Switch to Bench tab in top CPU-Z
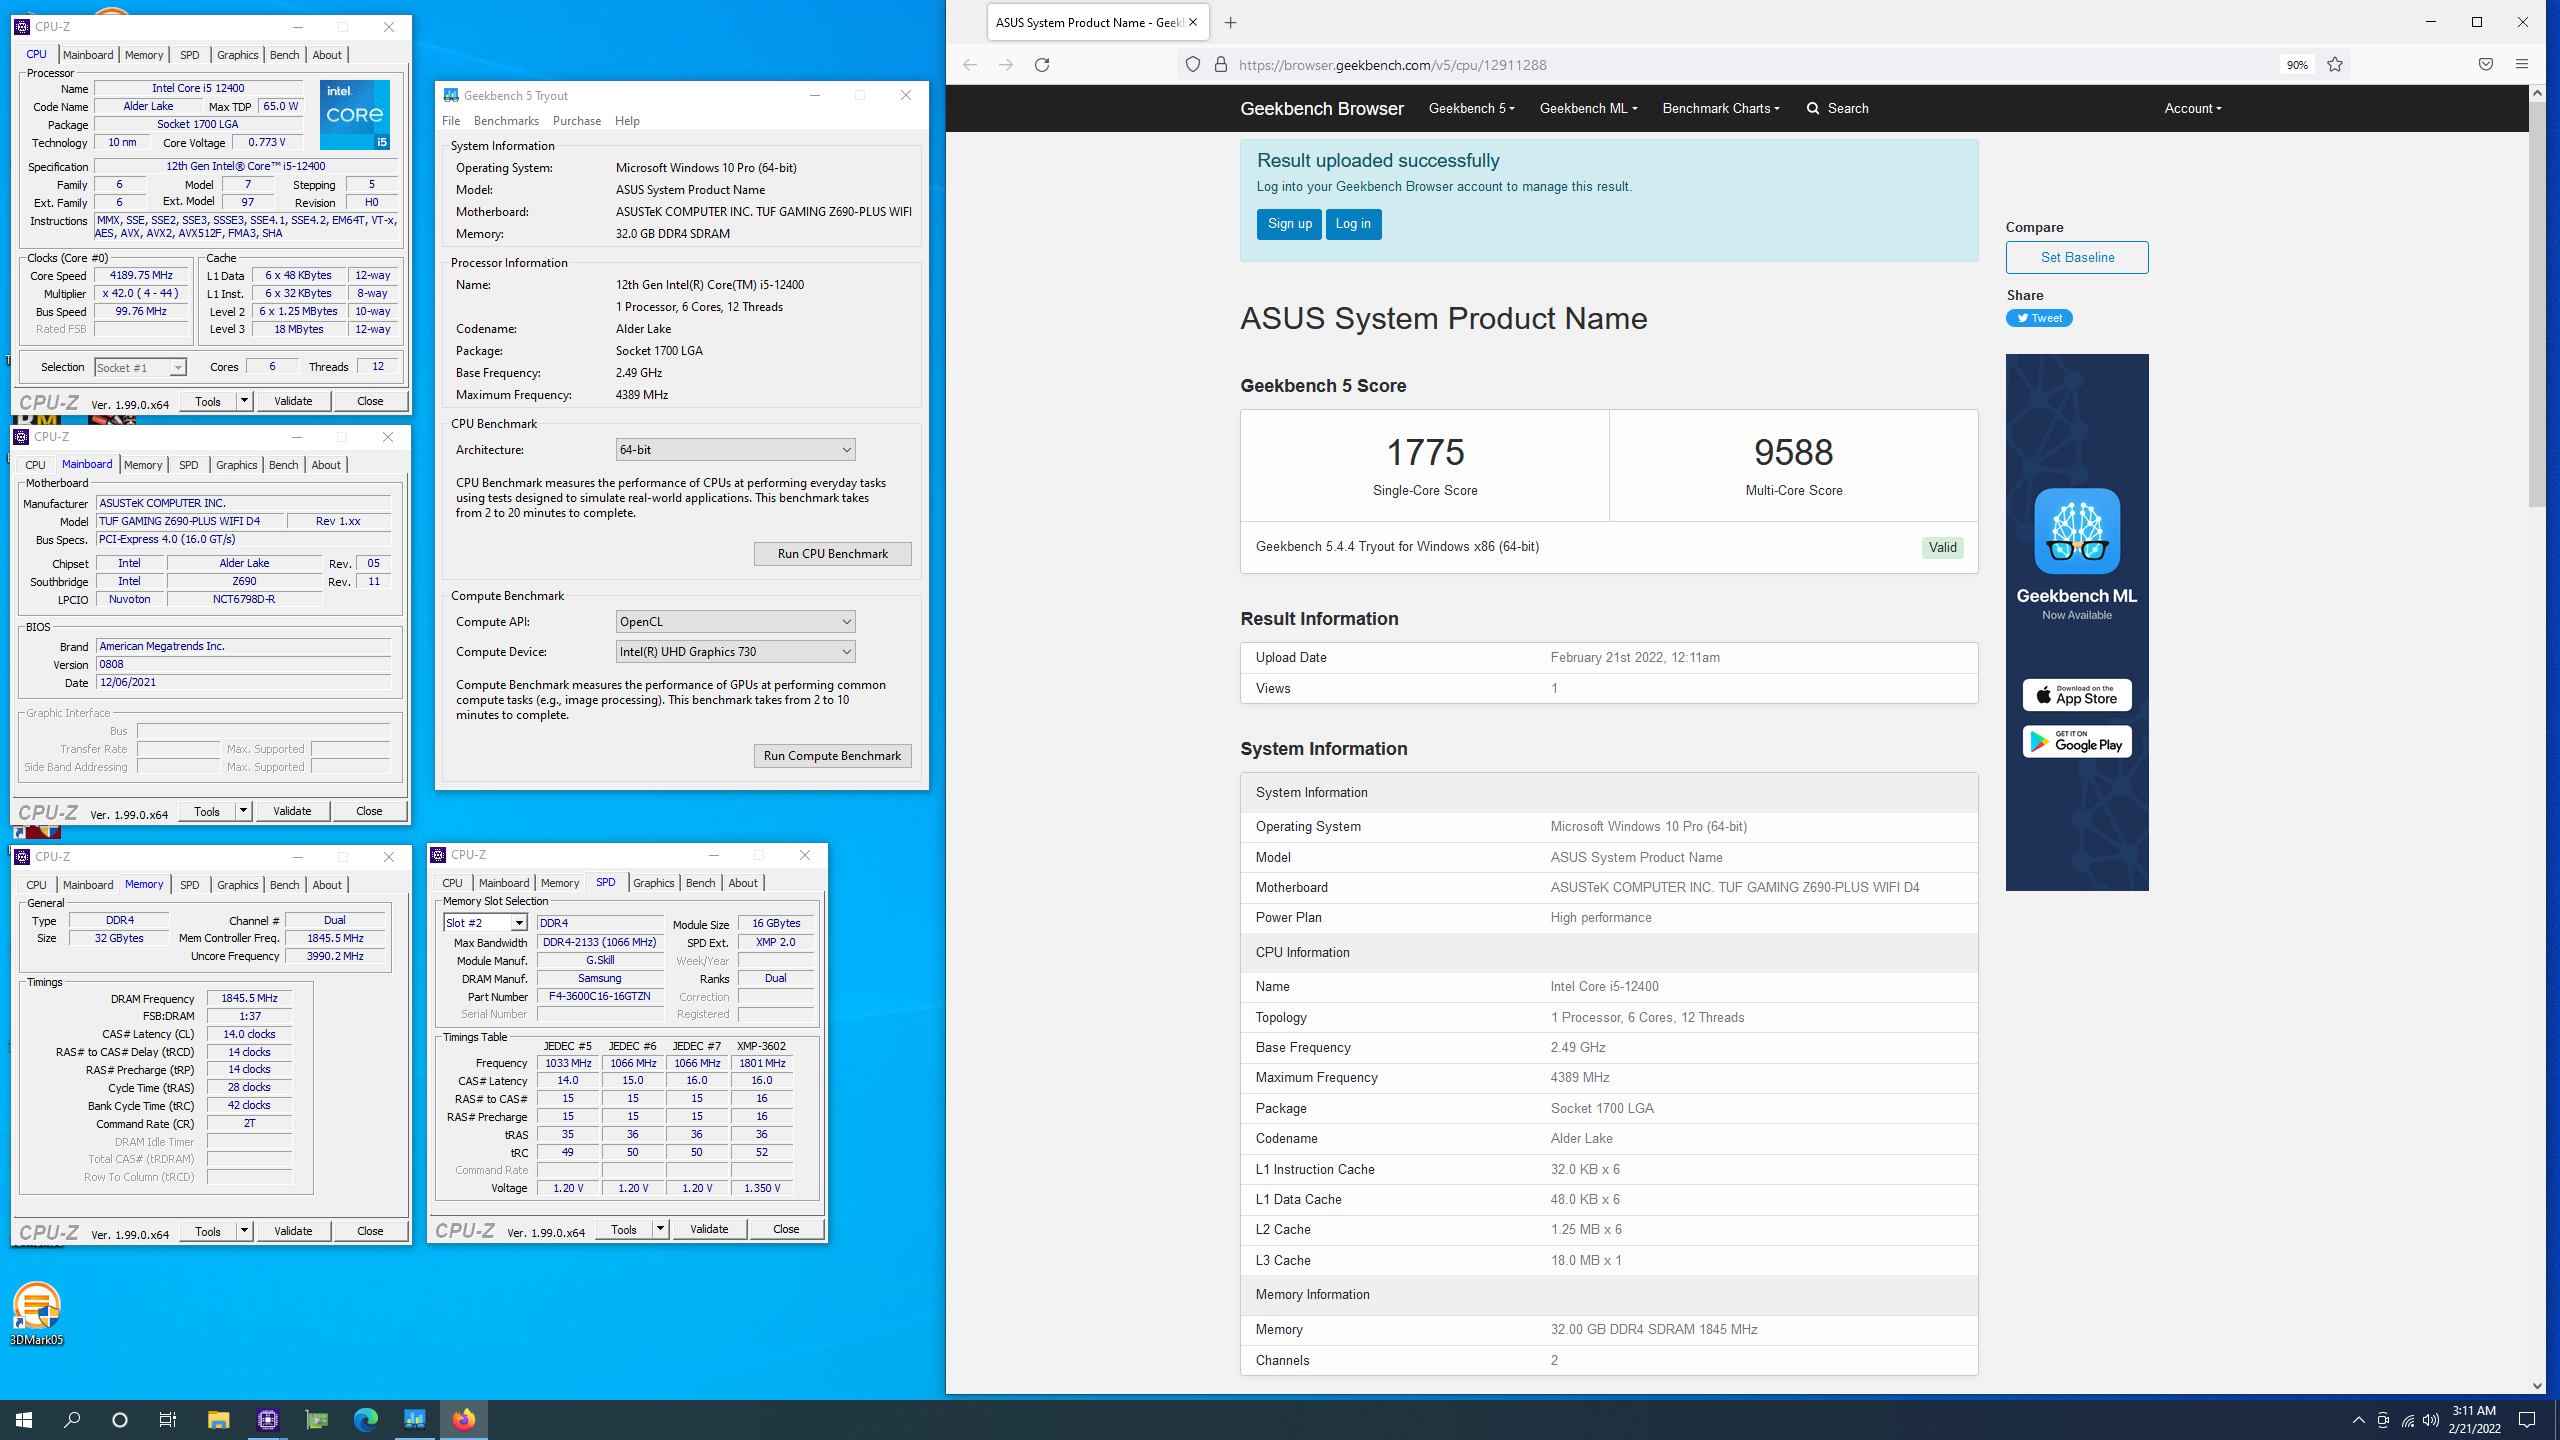The width and height of the screenshot is (2560, 1440). [284, 55]
